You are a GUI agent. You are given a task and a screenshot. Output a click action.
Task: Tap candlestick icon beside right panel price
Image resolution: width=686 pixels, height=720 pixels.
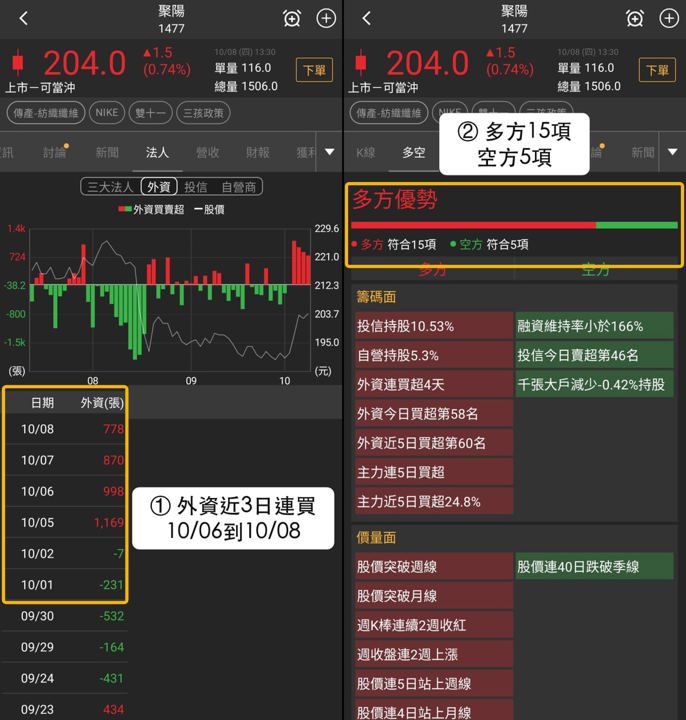[360, 62]
